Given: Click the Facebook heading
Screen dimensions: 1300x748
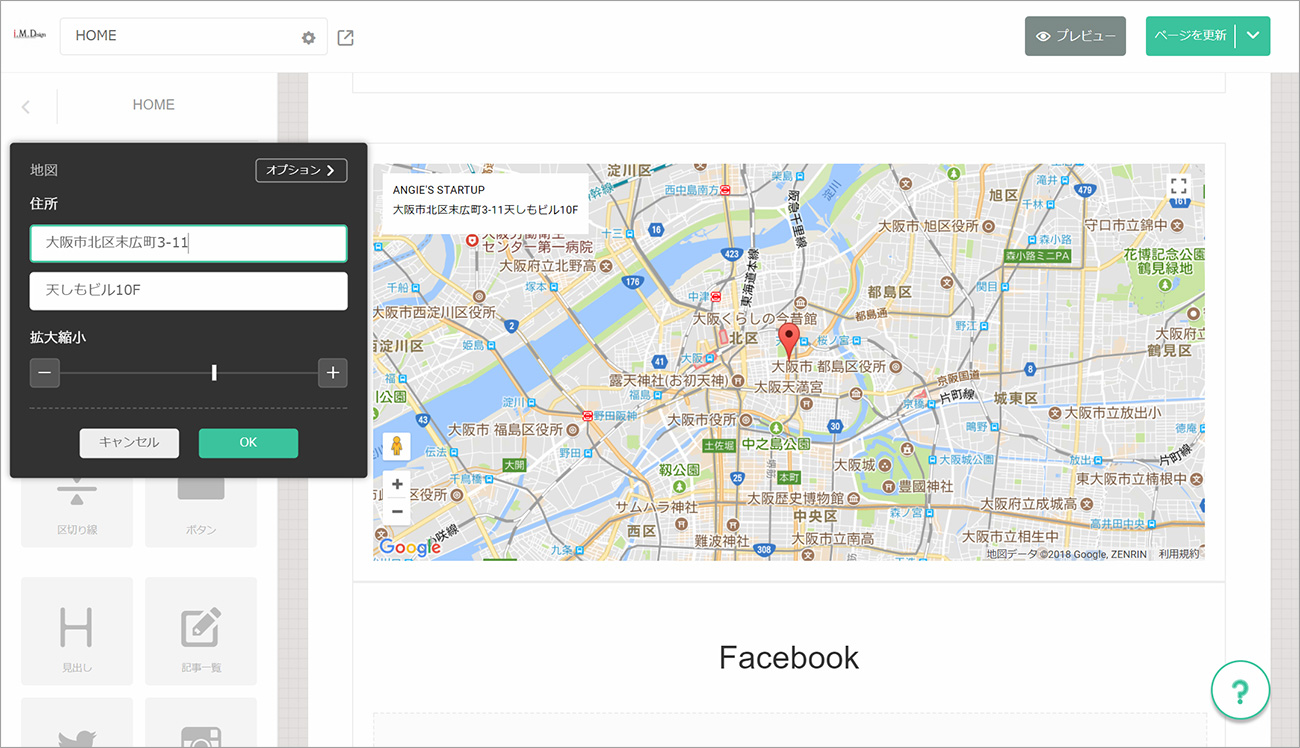Looking at the screenshot, I should (x=789, y=657).
